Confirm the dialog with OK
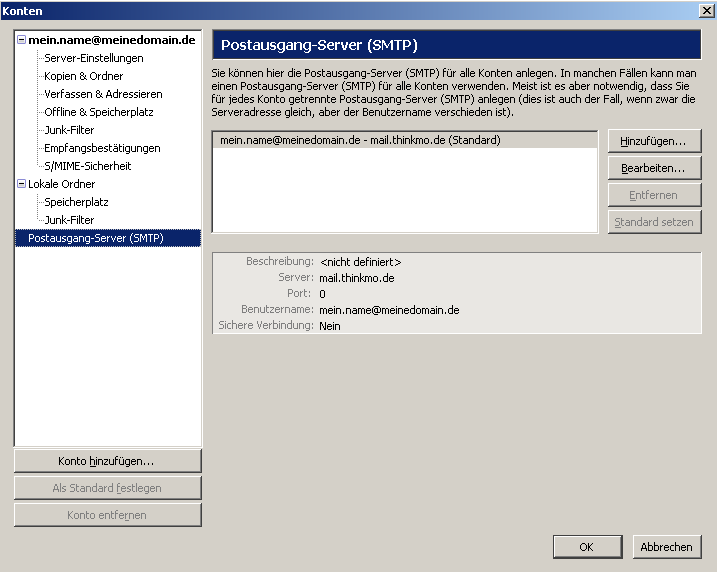 click(x=586, y=547)
